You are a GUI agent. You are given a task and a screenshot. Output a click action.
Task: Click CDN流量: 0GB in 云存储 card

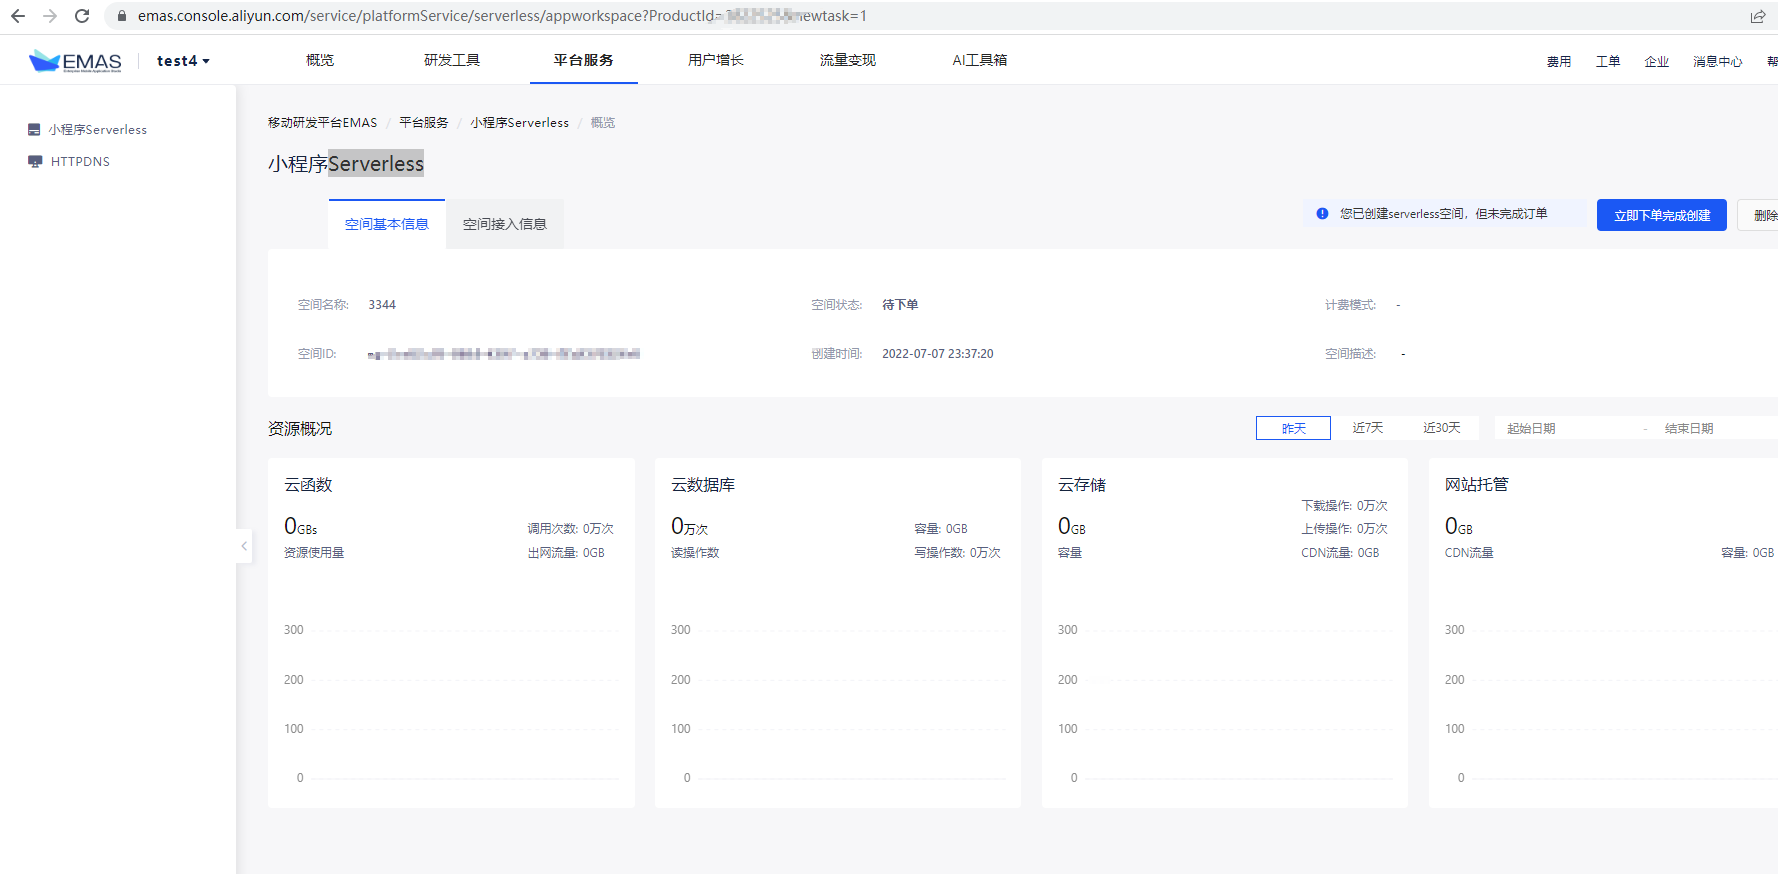(1340, 553)
